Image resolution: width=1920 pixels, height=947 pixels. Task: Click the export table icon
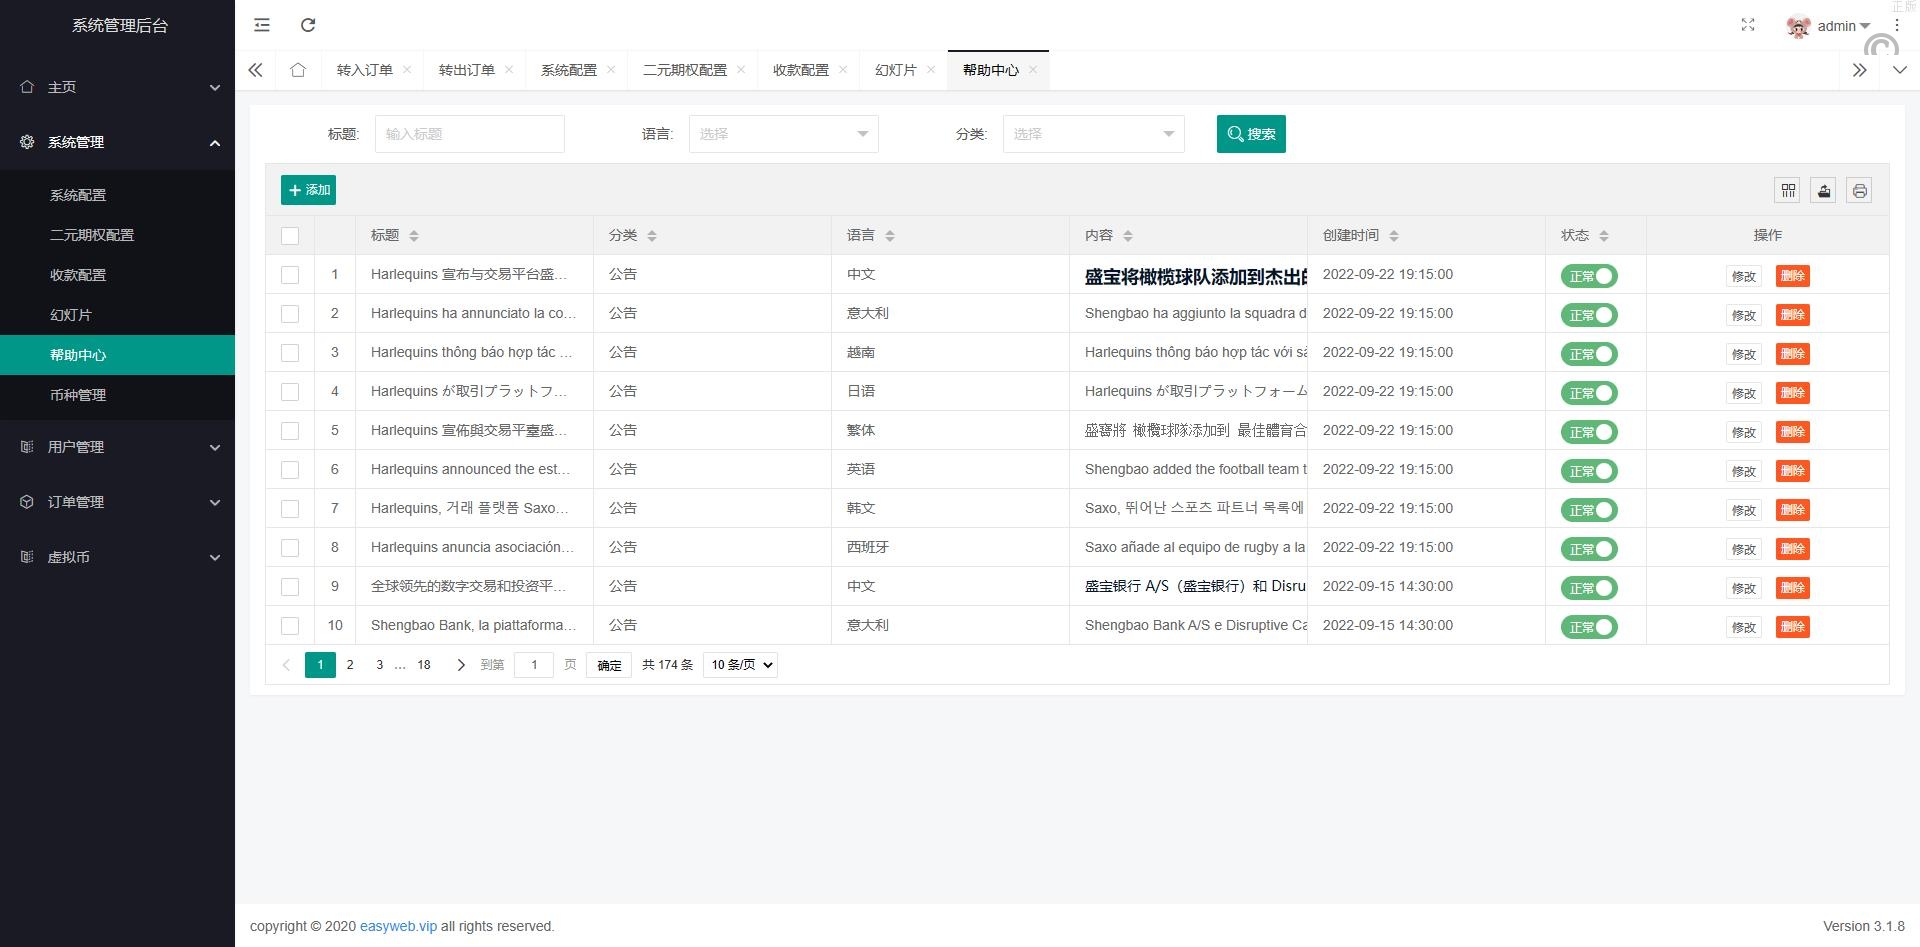[1824, 190]
